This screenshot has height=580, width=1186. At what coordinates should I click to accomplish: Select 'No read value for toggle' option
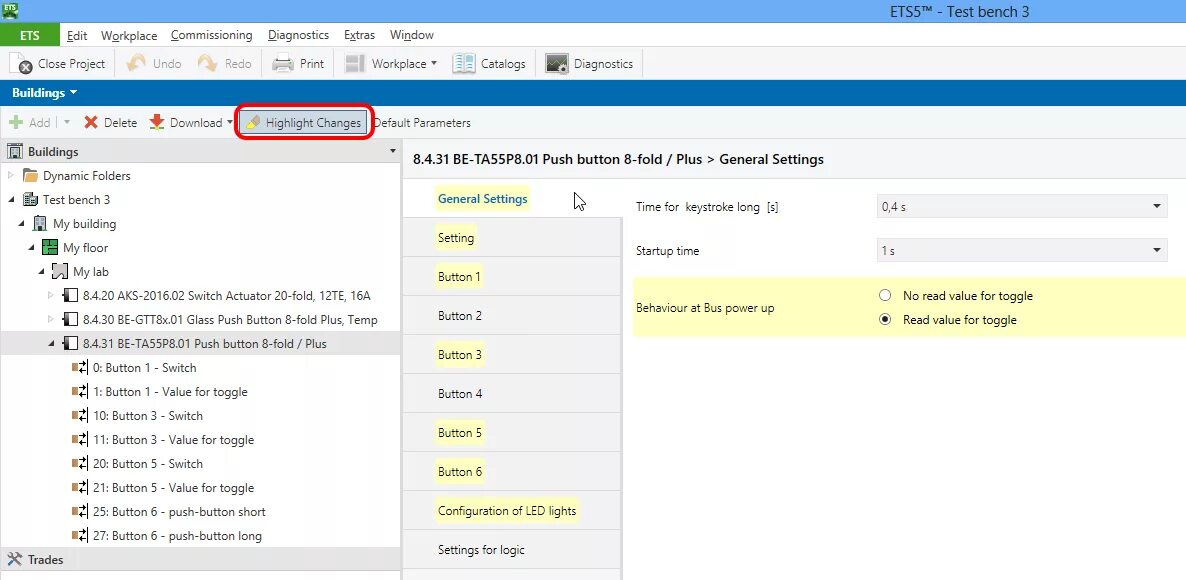click(885, 296)
